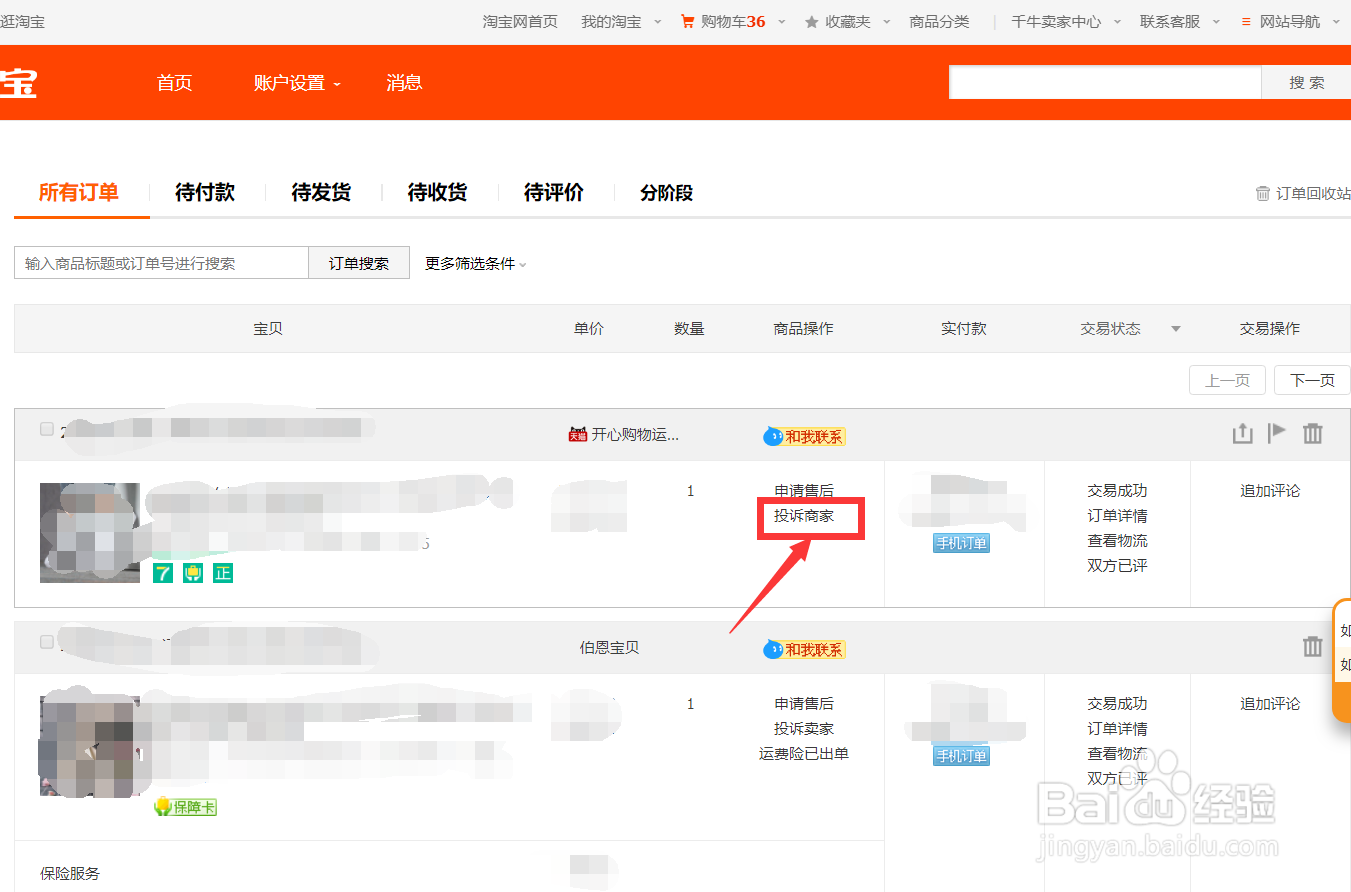1351x892 pixels.
Task: Click the blue 手机订单 badge on first order
Action: point(961,542)
